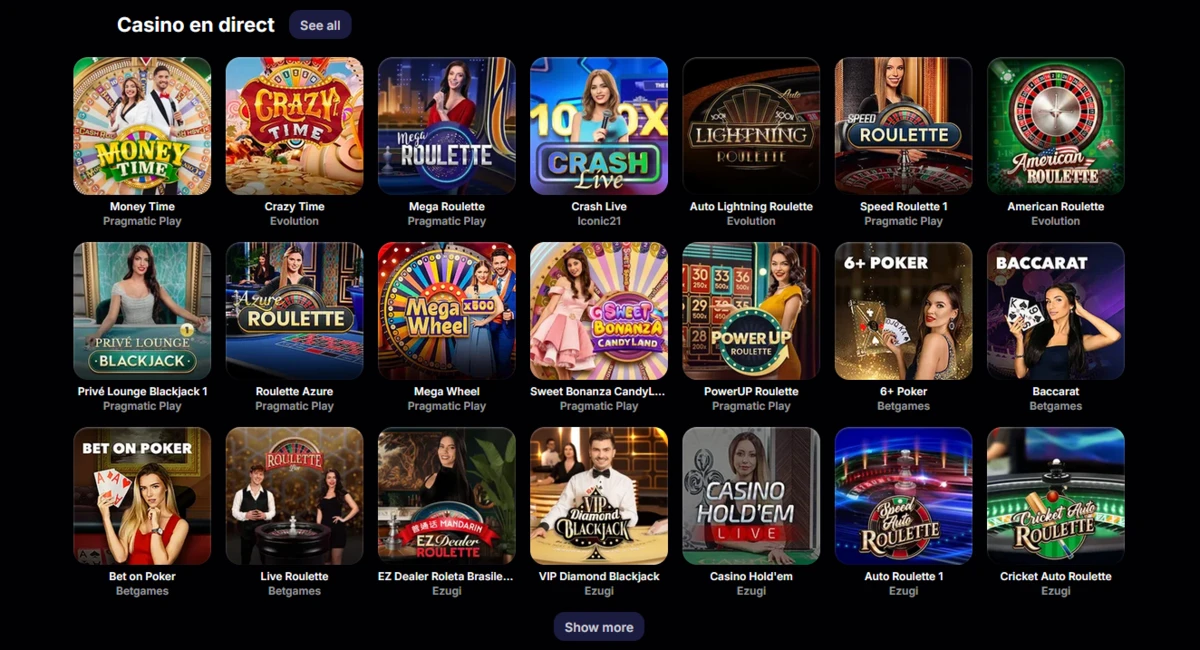Launch the Bet on Poker tile

[x=142, y=496]
